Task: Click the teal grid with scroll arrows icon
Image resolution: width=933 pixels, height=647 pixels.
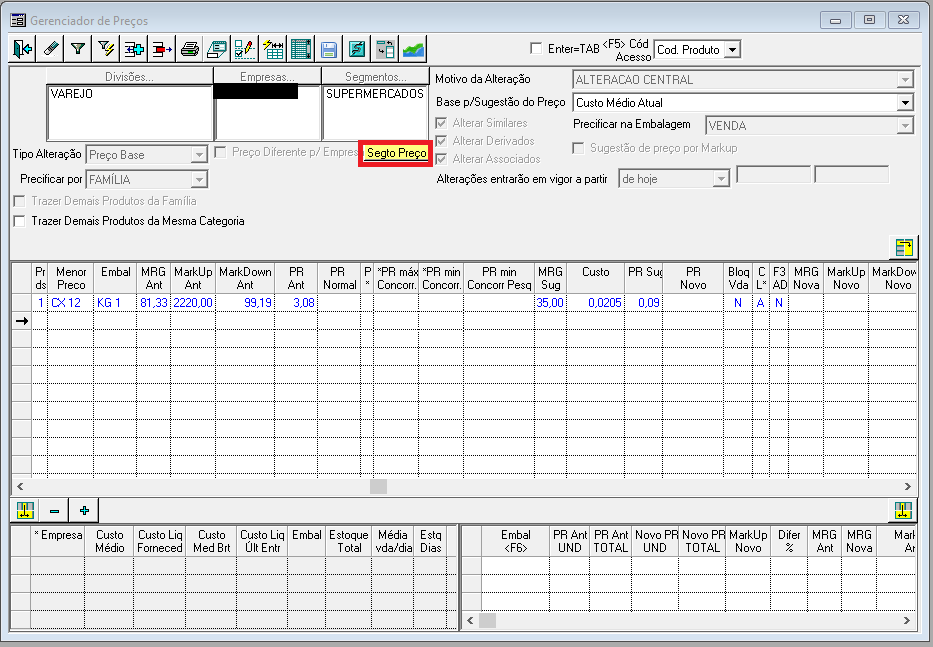Action: coord(300,49)
